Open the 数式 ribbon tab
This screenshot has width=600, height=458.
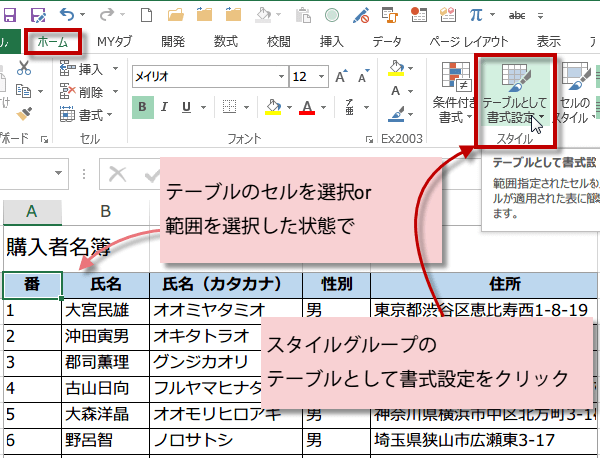coord(225,41)
